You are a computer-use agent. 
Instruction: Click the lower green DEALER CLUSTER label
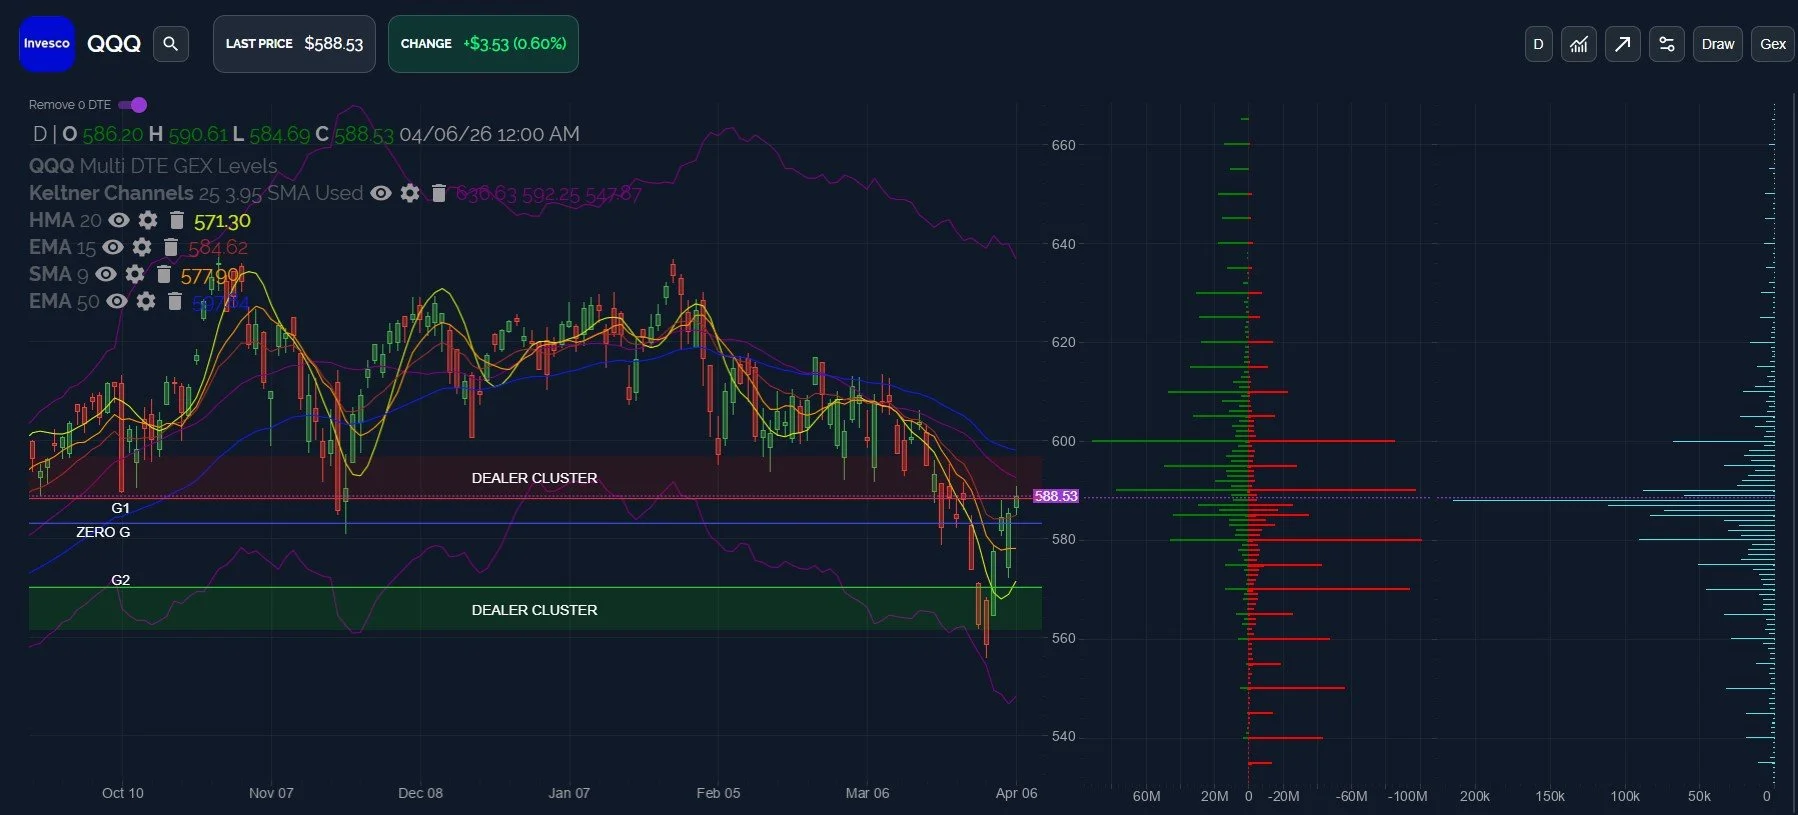534,610
